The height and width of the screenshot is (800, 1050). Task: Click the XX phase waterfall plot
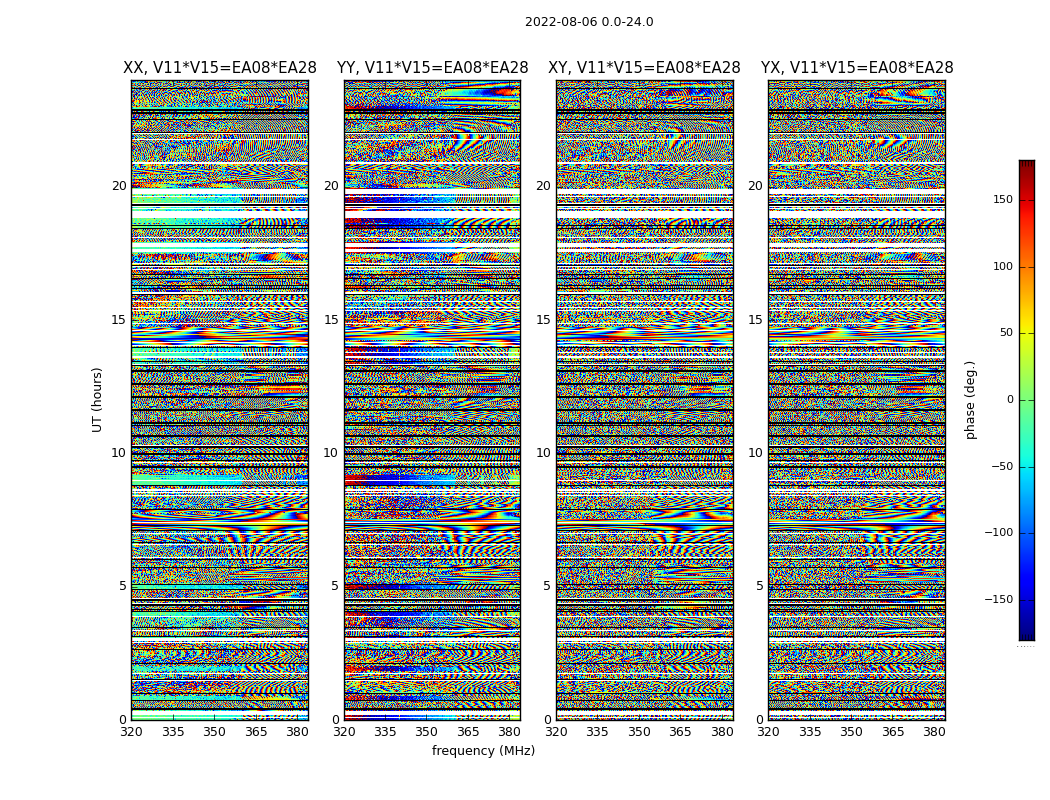point(220,400)
